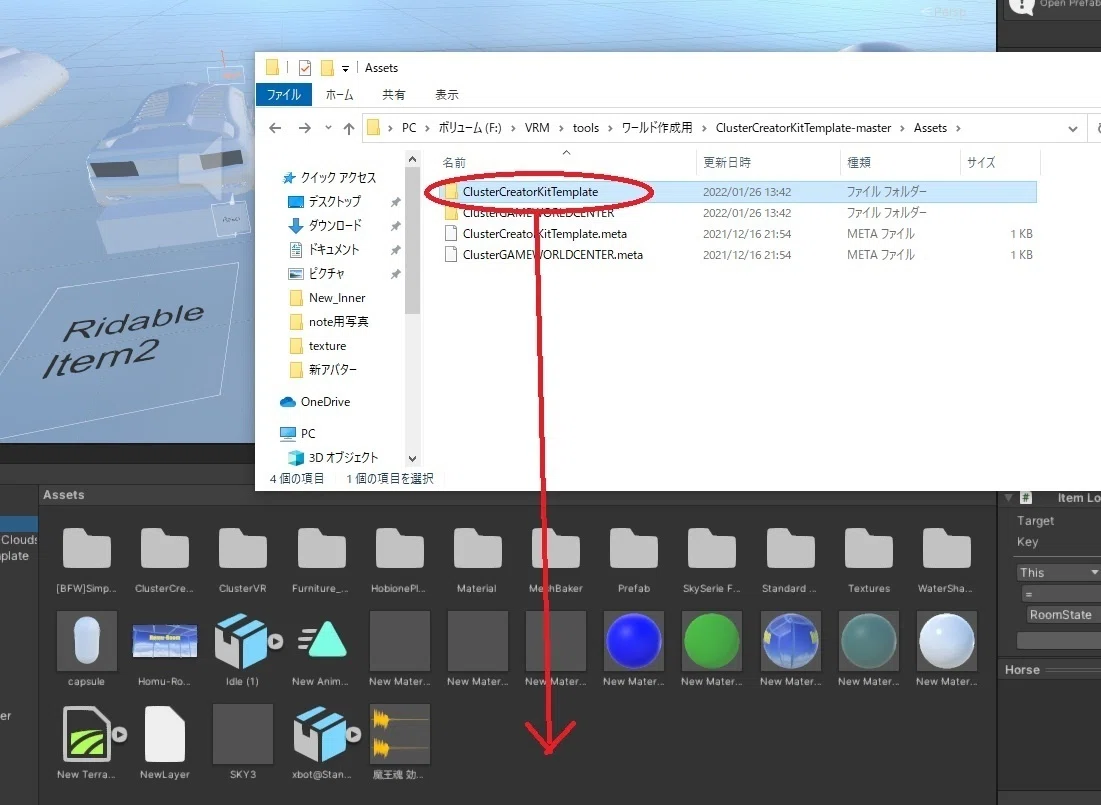Viewport: 1101px width, 805px height.
Task: Select the [BFW]Simp.. folder in Unity Assets
Action: click(x=86, y=560)
